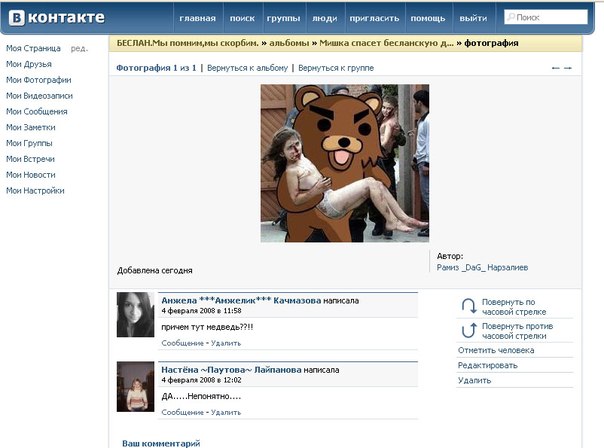The image size is (604, 448).
Task: Open the группы header menu item
Action: coord(284,18)
